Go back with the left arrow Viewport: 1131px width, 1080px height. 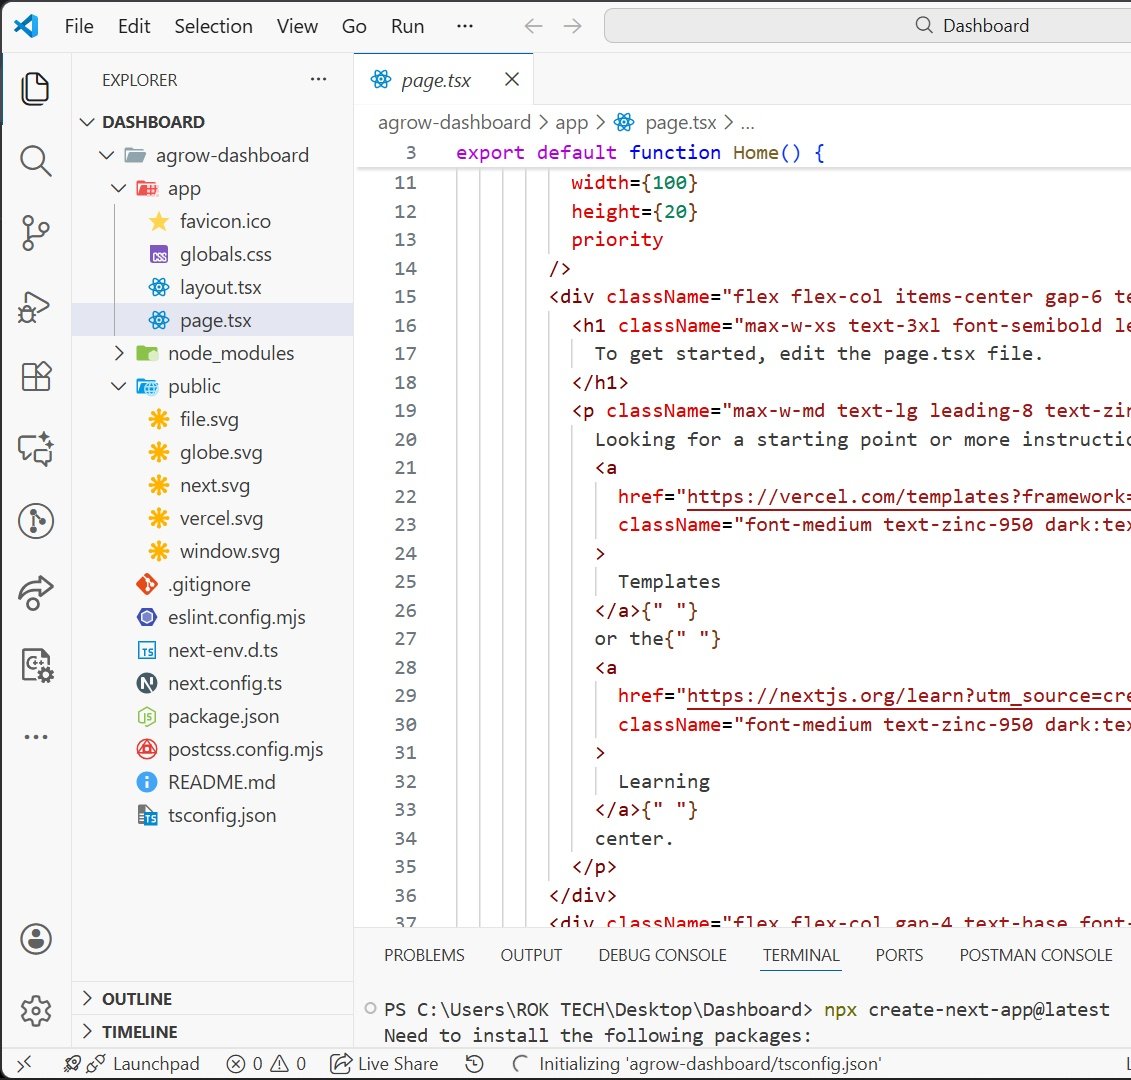tap(533, 27)
